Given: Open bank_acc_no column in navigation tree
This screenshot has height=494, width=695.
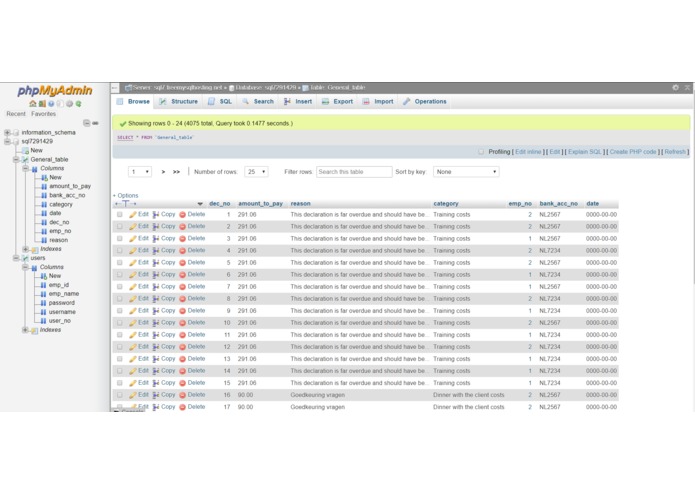Looking at the screenshot, I should pyautogui.click(x=67, y=195).
